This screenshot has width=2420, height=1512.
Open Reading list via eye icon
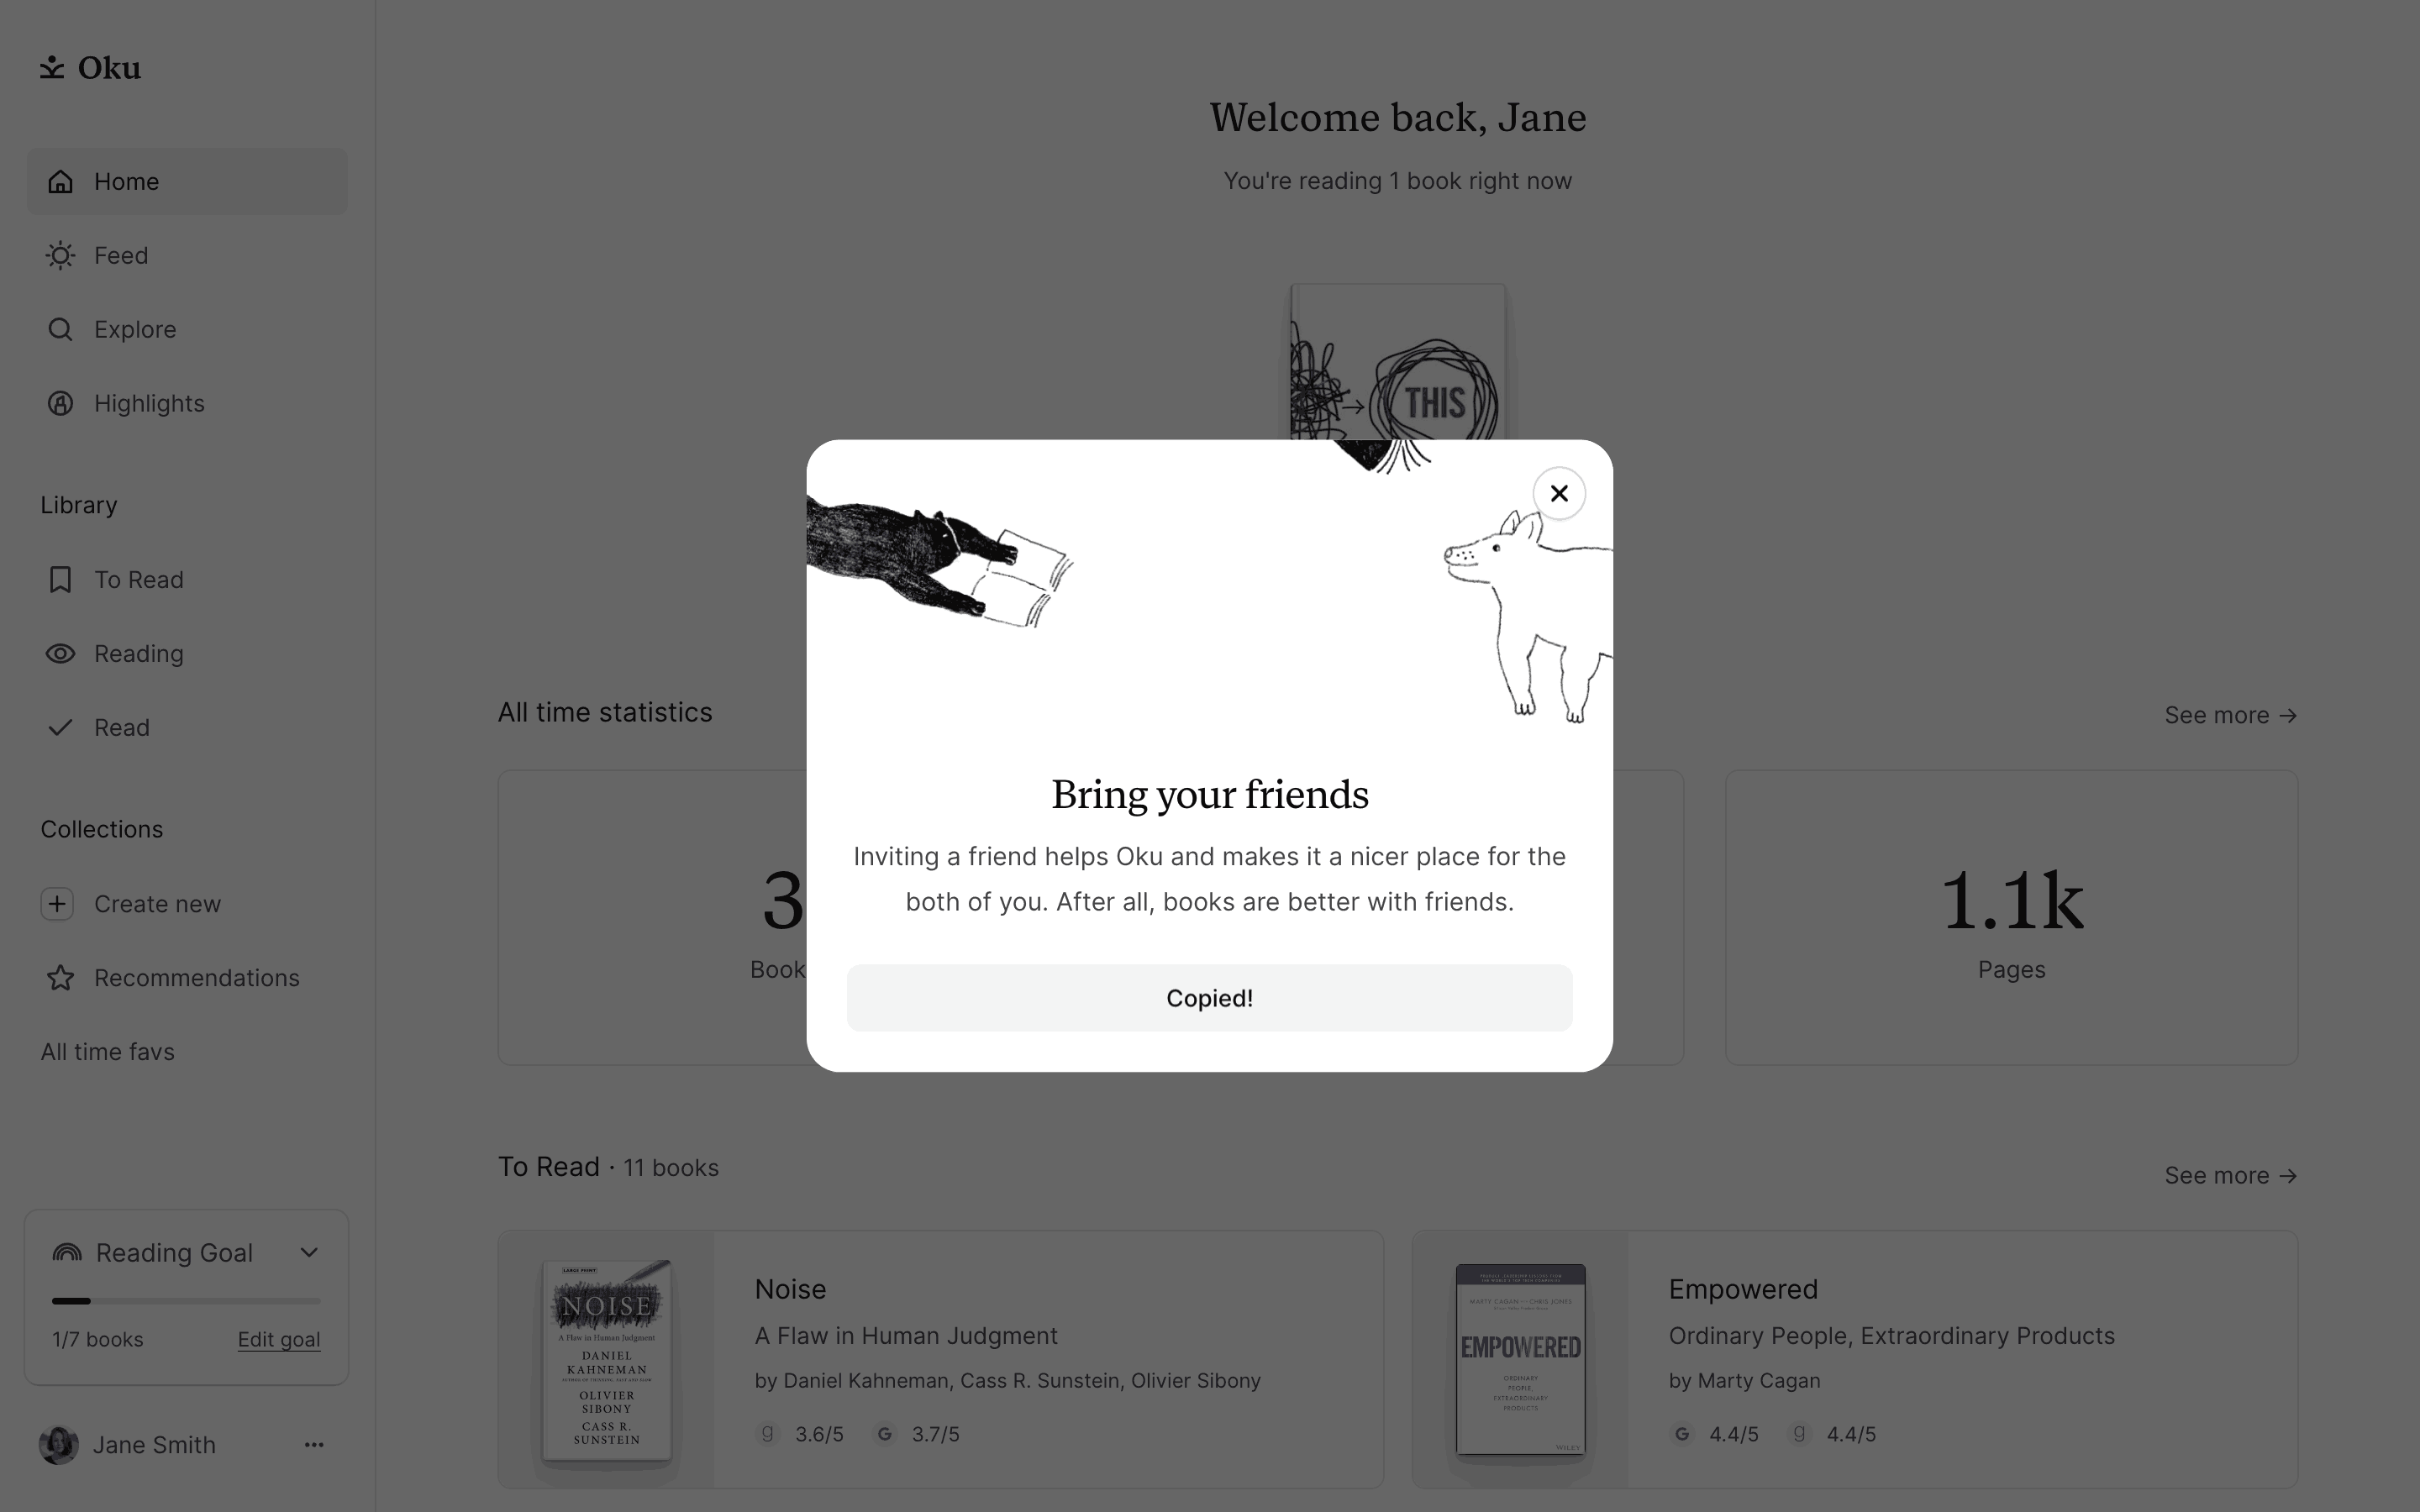click(61, 653)
